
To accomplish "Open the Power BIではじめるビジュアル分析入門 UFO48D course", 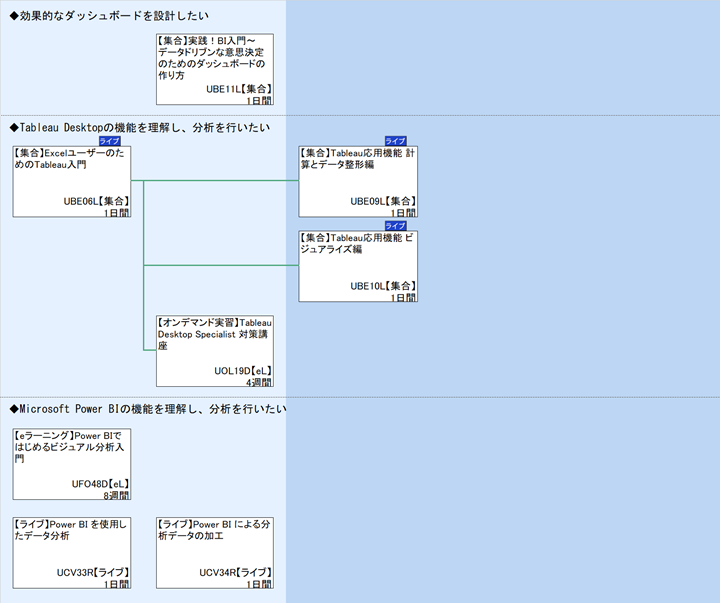I will pyautogui.click(x=72, y=464).
